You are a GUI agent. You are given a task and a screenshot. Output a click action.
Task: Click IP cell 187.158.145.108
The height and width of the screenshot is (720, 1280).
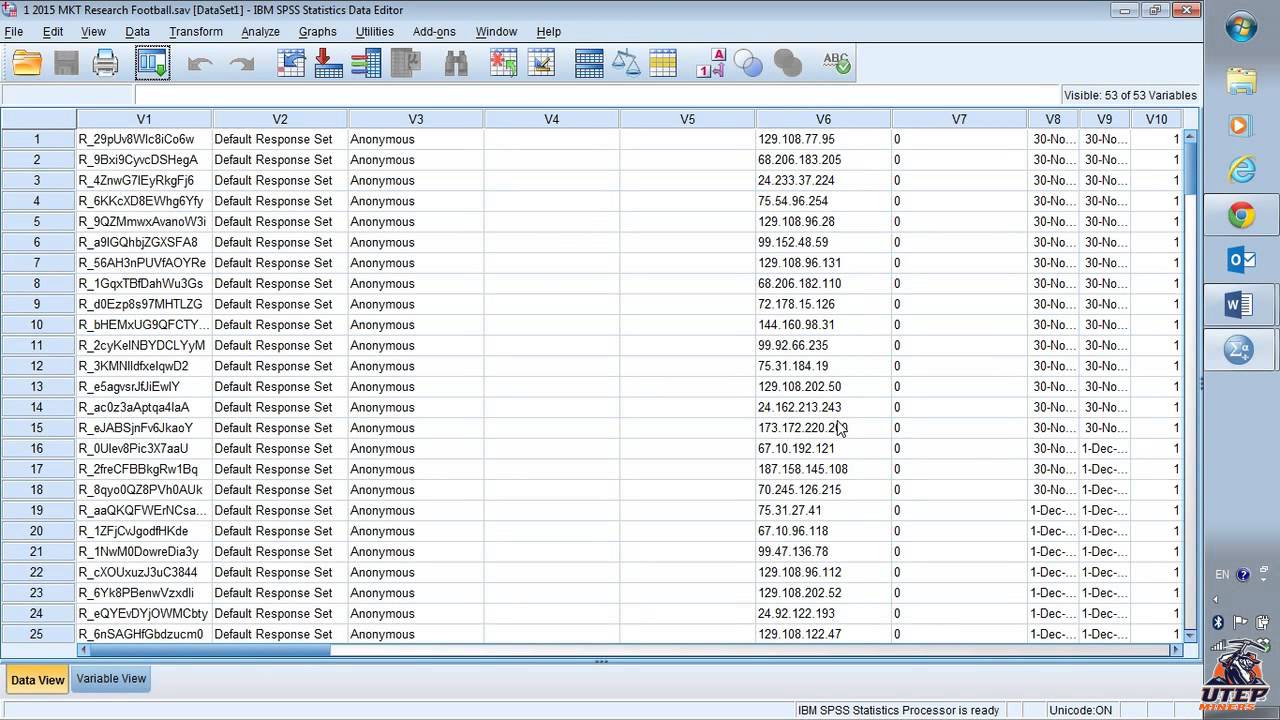click(x=823, y=469)
